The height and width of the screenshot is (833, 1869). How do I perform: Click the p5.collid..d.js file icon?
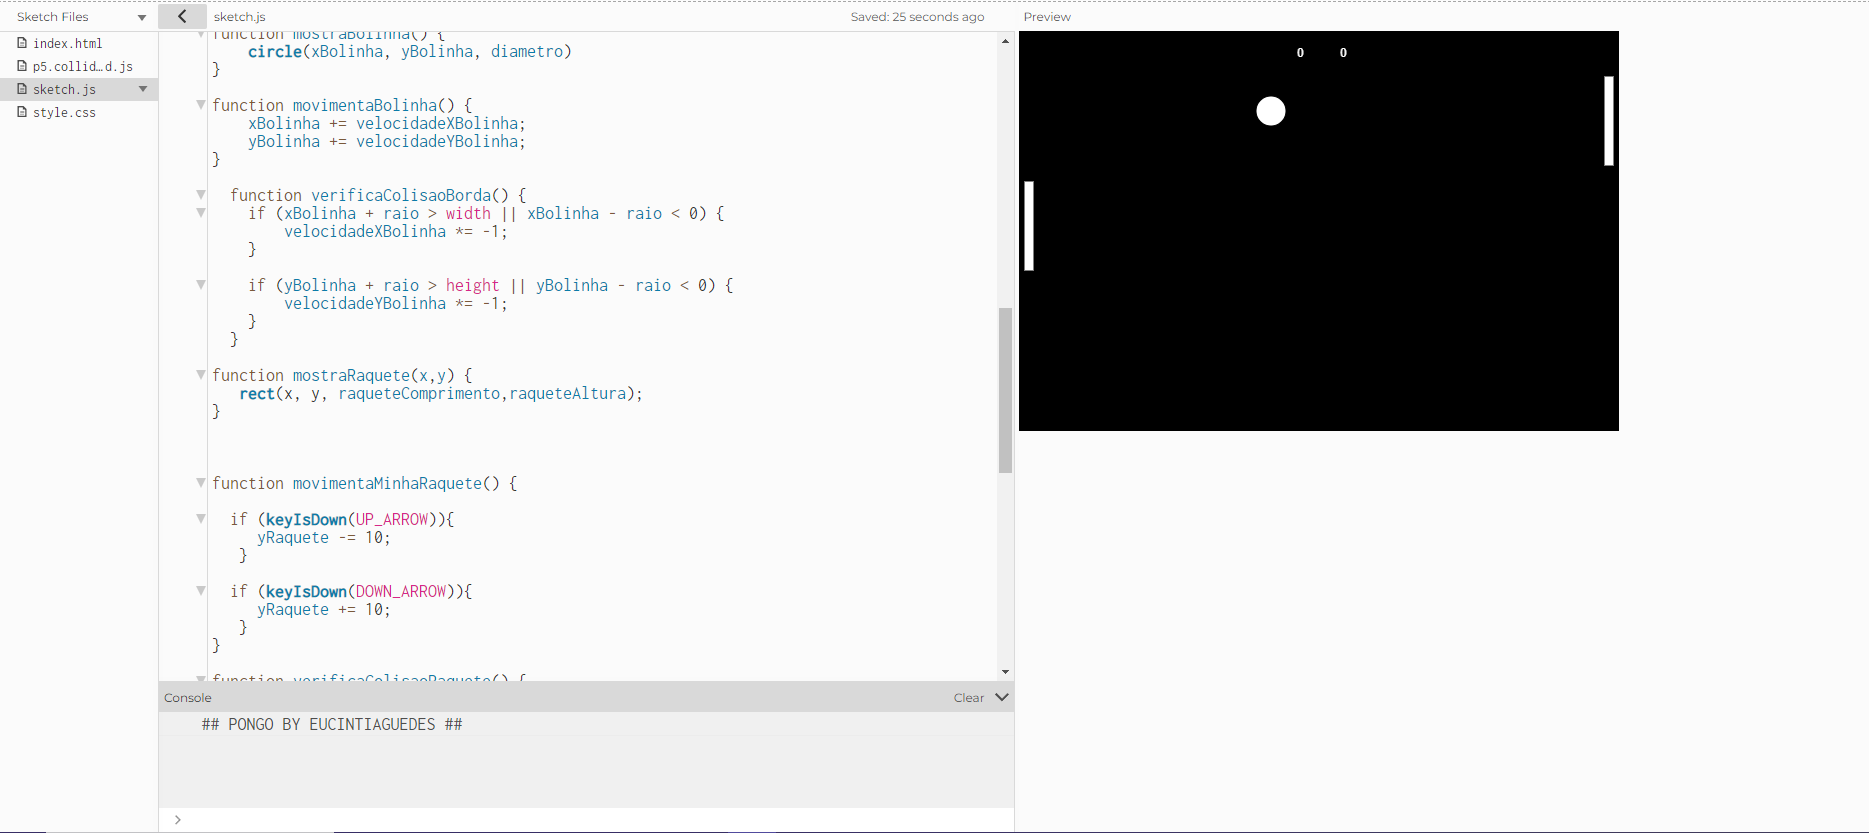[x=22, y=66]
